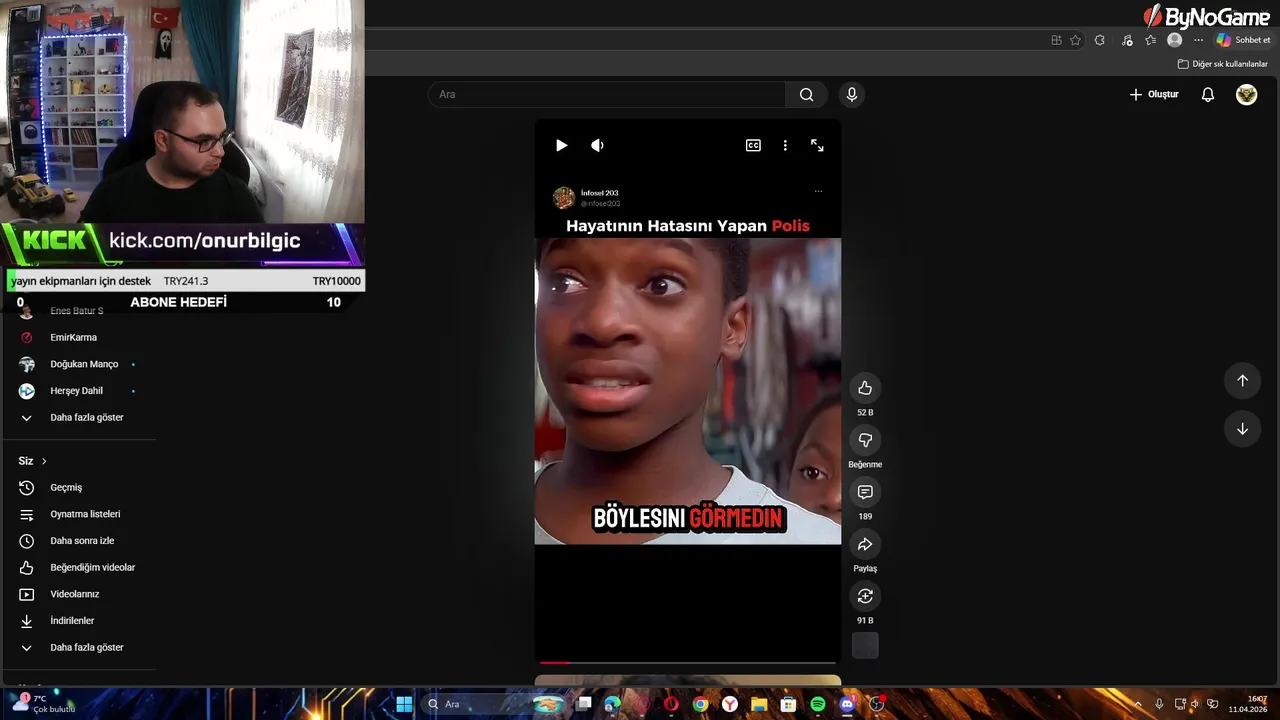1280x720 pixels.
Task: Open the Remix button showing 91 B
Action: 865,596
